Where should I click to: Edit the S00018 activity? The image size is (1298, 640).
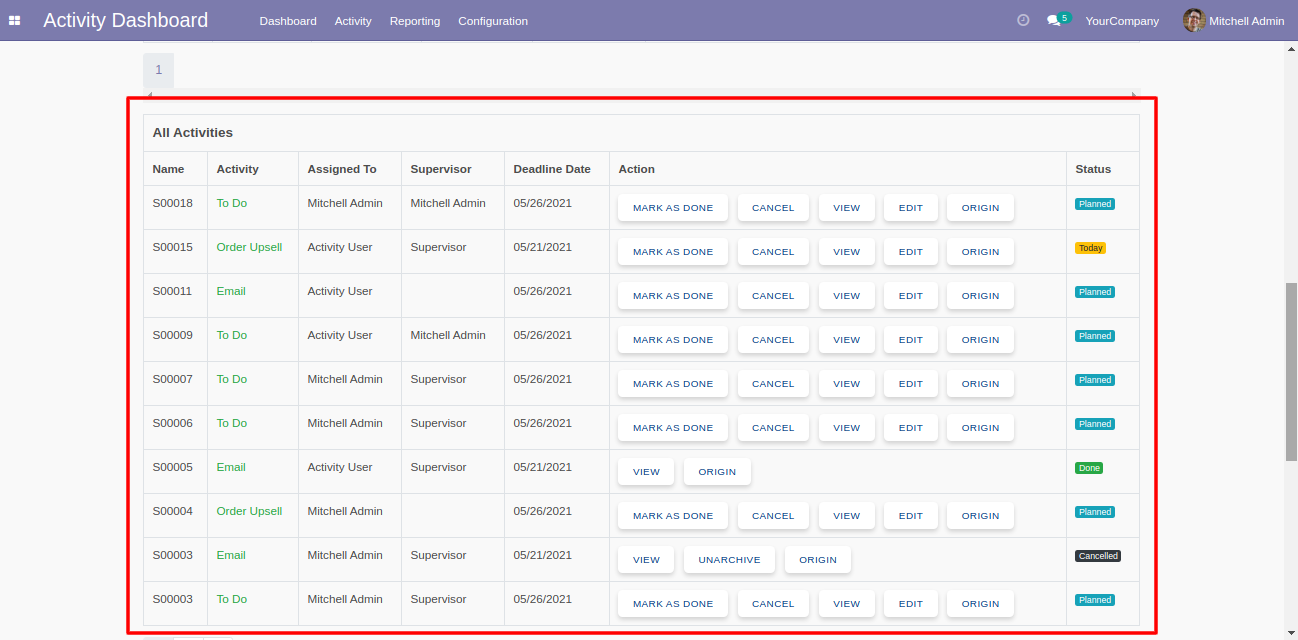click(x=911, y=208)
